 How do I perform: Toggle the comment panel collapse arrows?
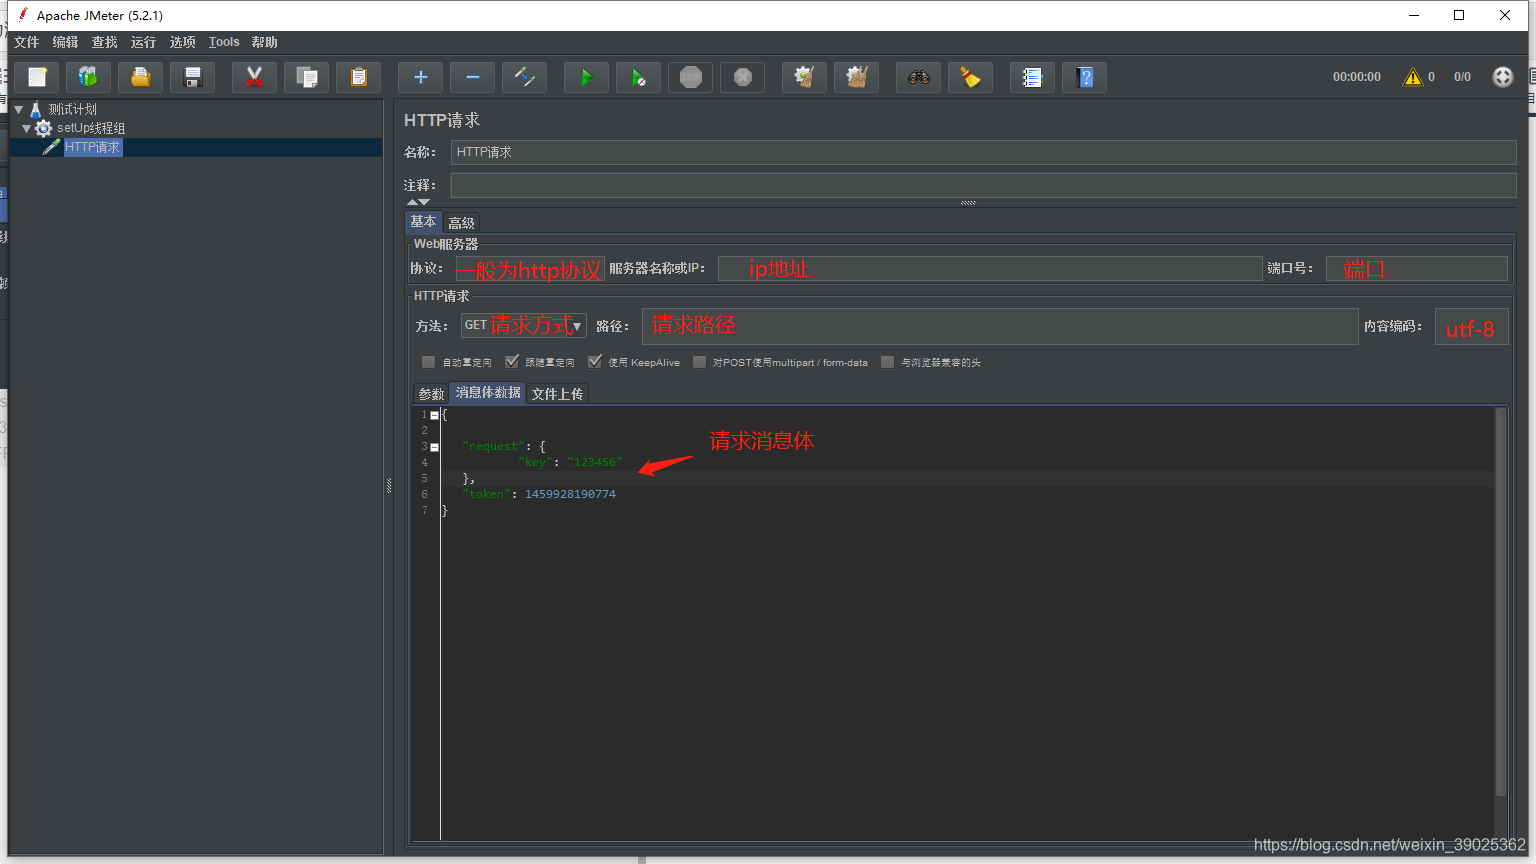(x=418, y=202)
